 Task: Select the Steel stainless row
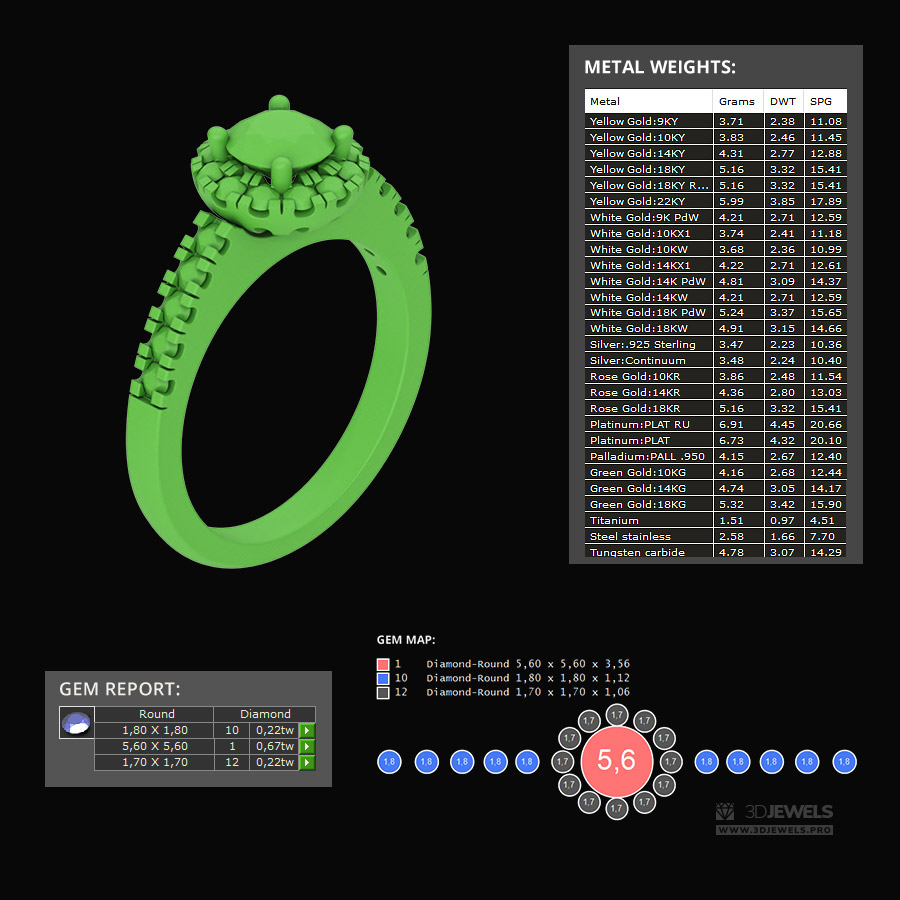pyautogui.click(x=716, y=537)
